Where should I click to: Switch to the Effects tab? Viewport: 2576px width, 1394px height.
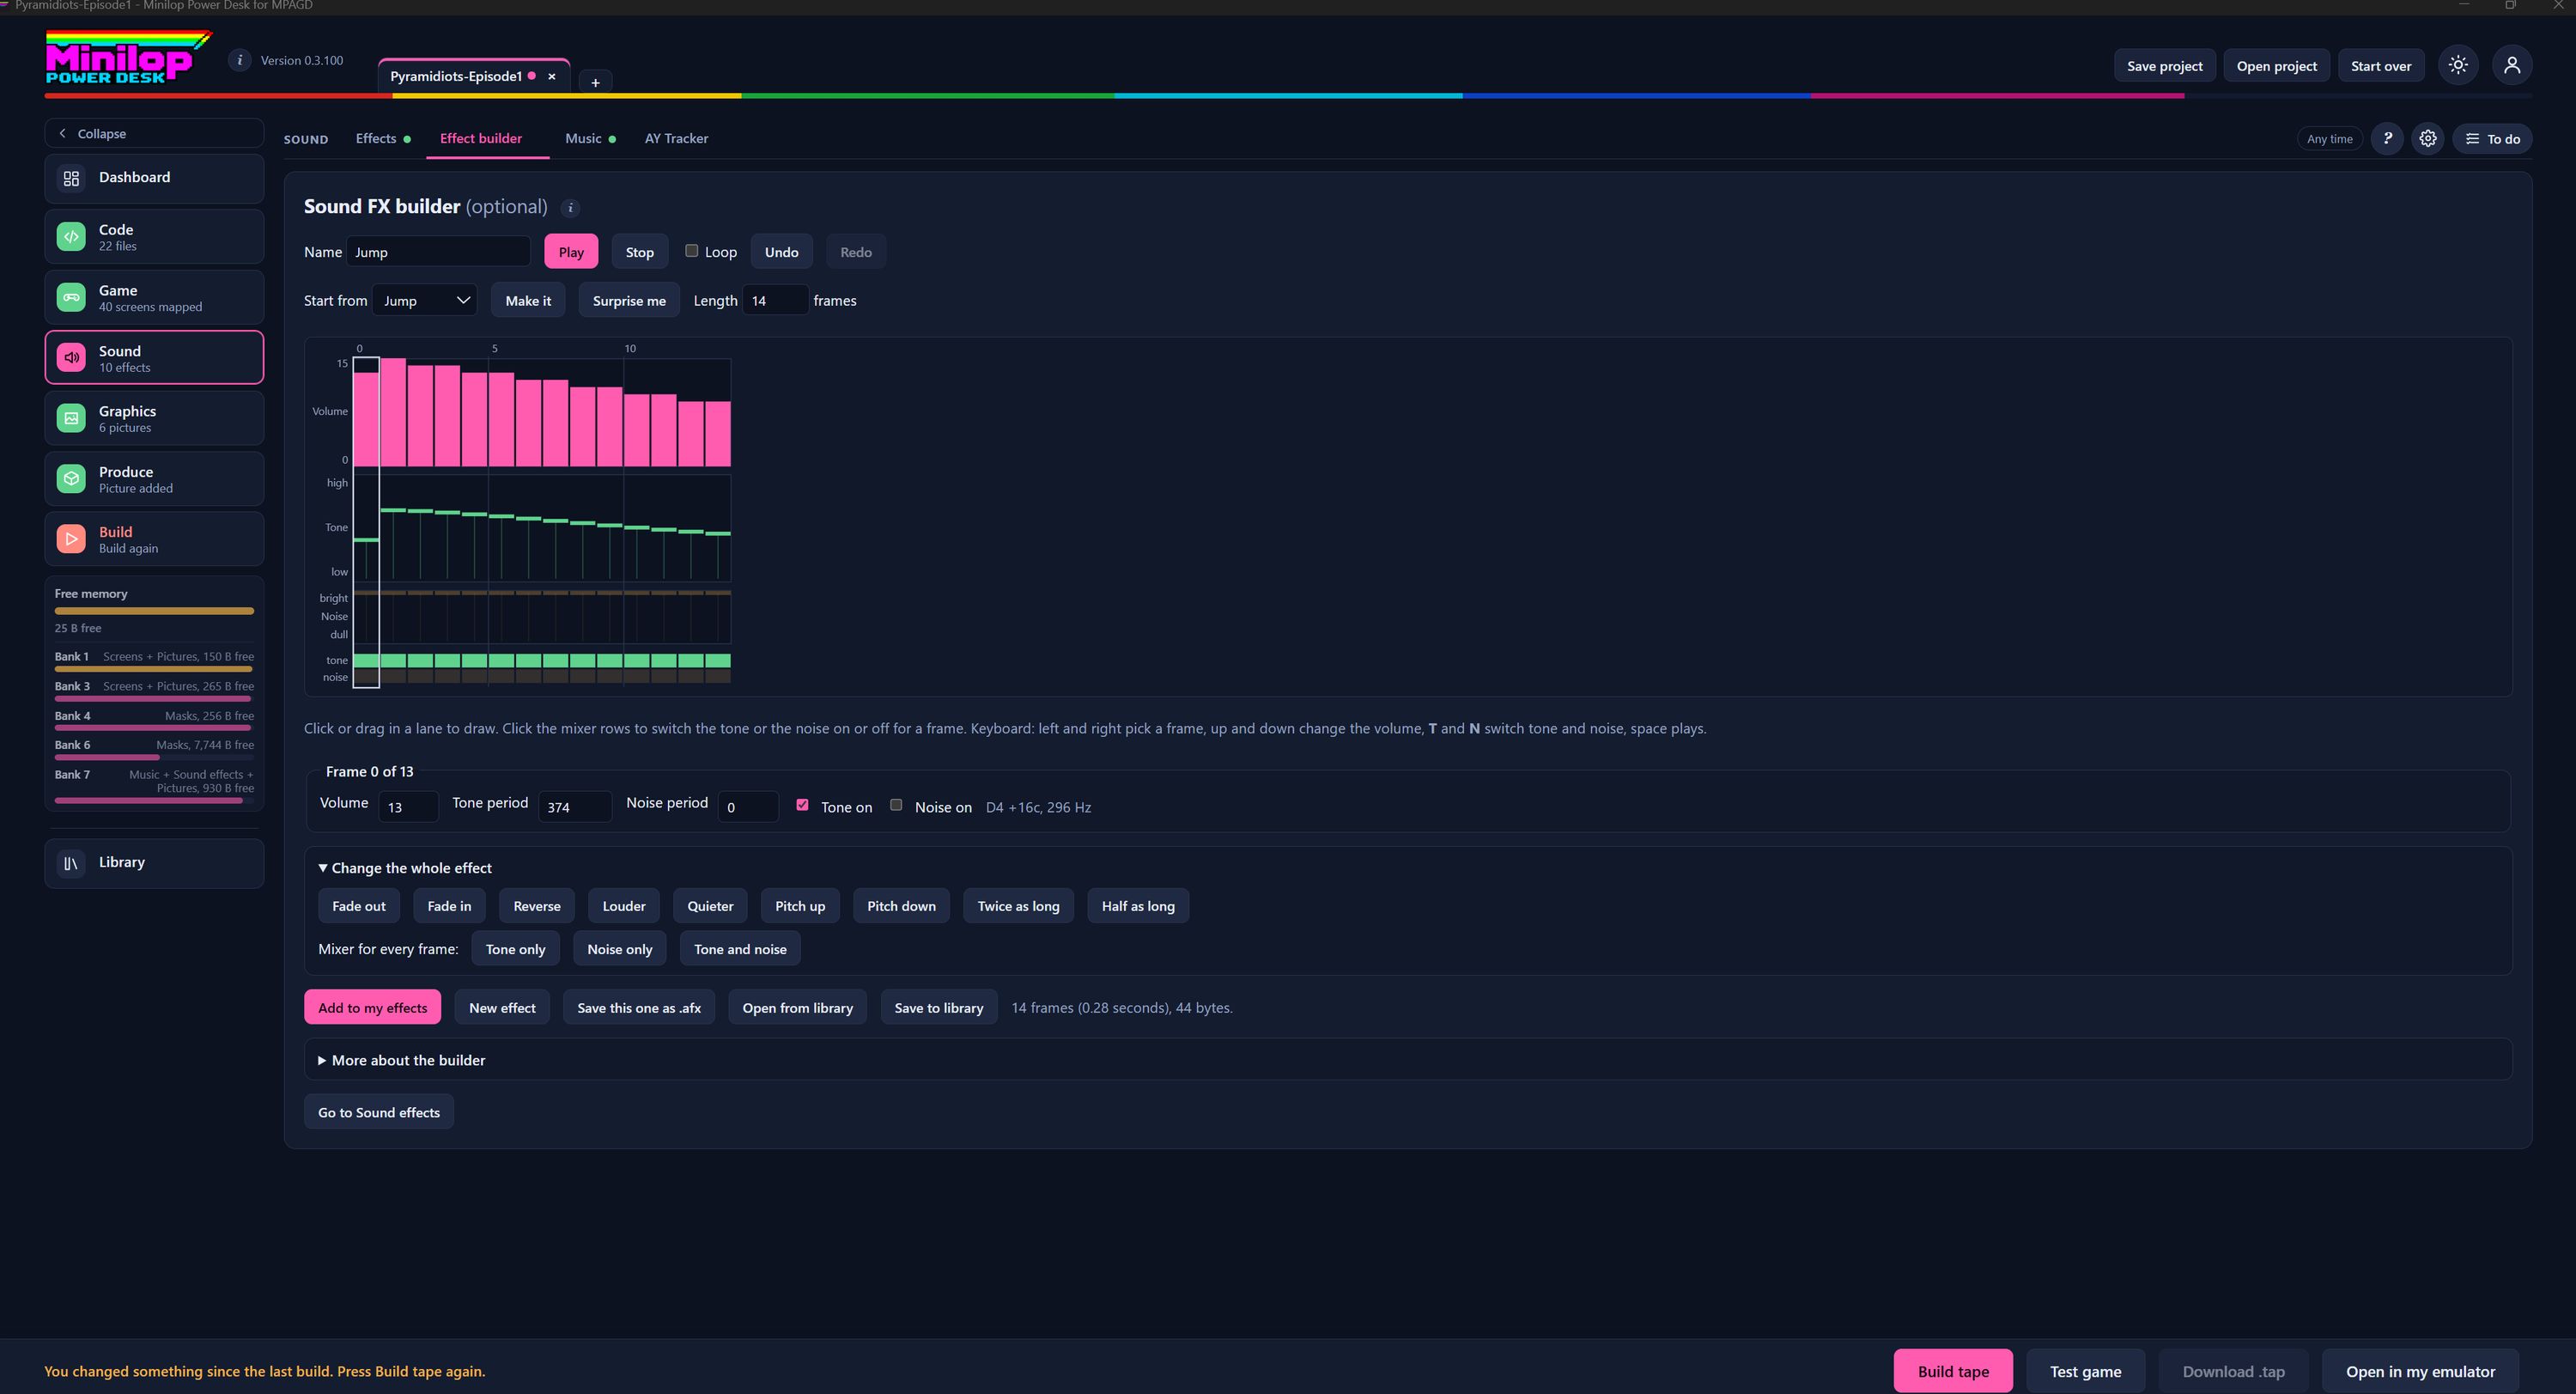click(383, 139)
